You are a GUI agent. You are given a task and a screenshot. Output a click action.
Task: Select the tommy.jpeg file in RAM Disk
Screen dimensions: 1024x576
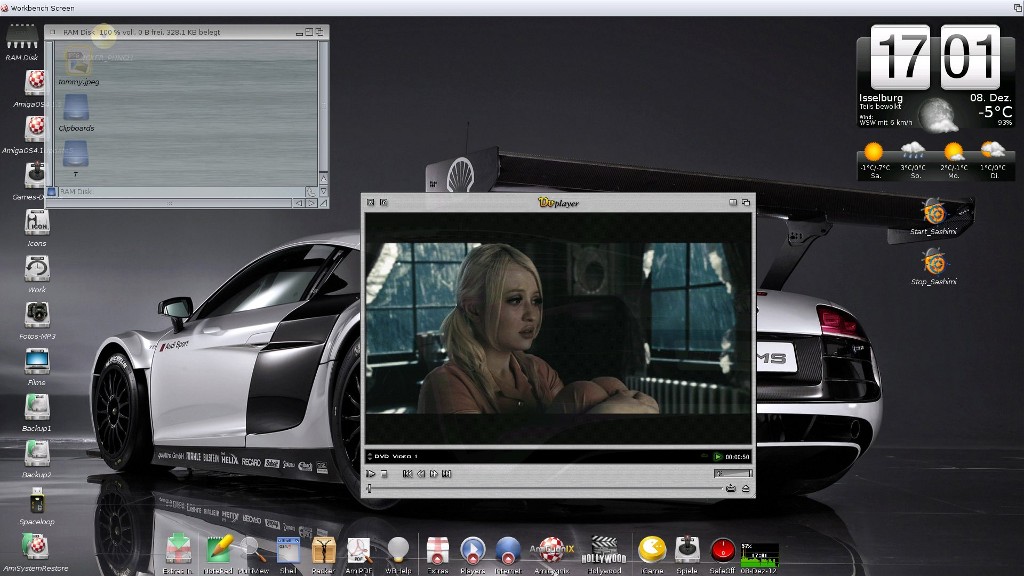click(x=77, y=63)
